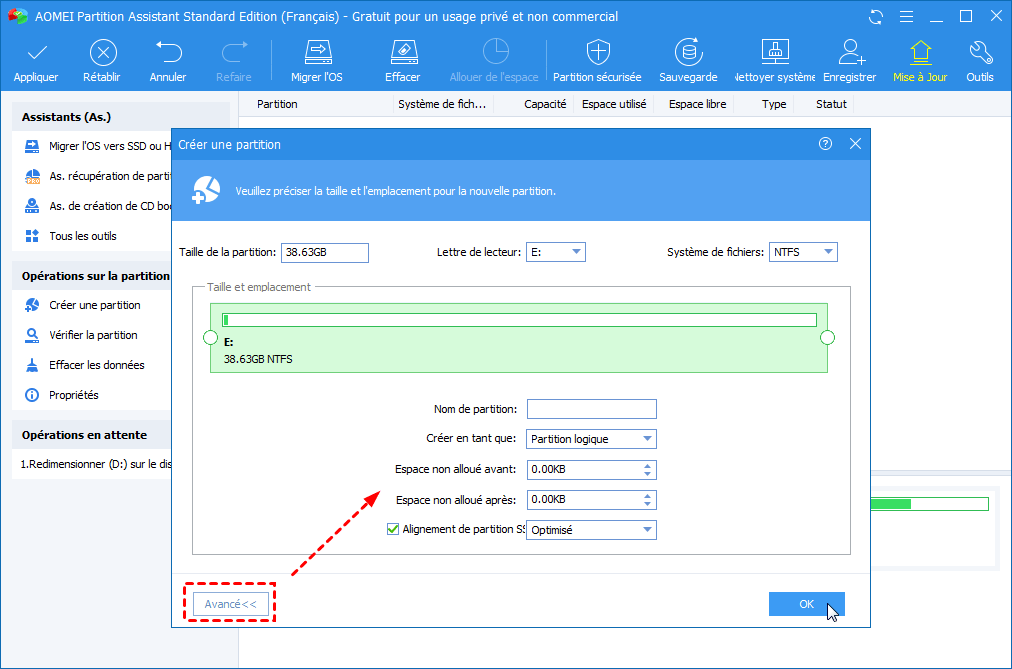Click the E: partition green bar
The width and height of the screenshot is (1012, 669).
click(519, 338)
